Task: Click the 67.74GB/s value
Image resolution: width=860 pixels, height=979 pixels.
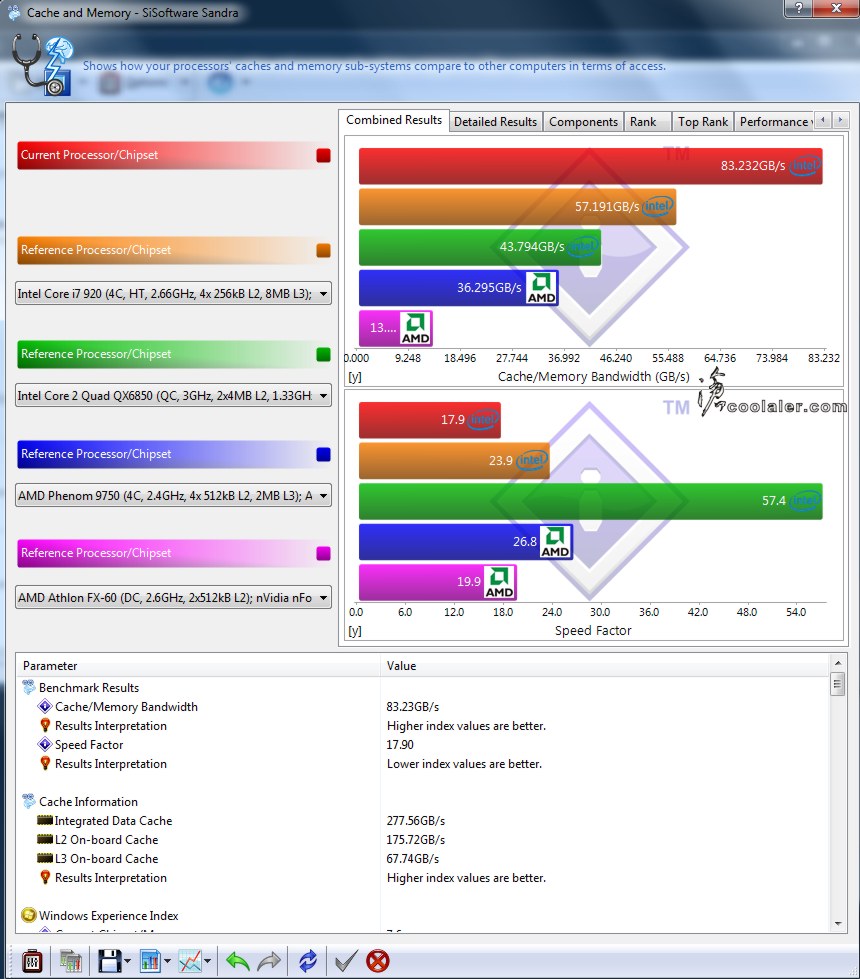Action: (413, 859)
